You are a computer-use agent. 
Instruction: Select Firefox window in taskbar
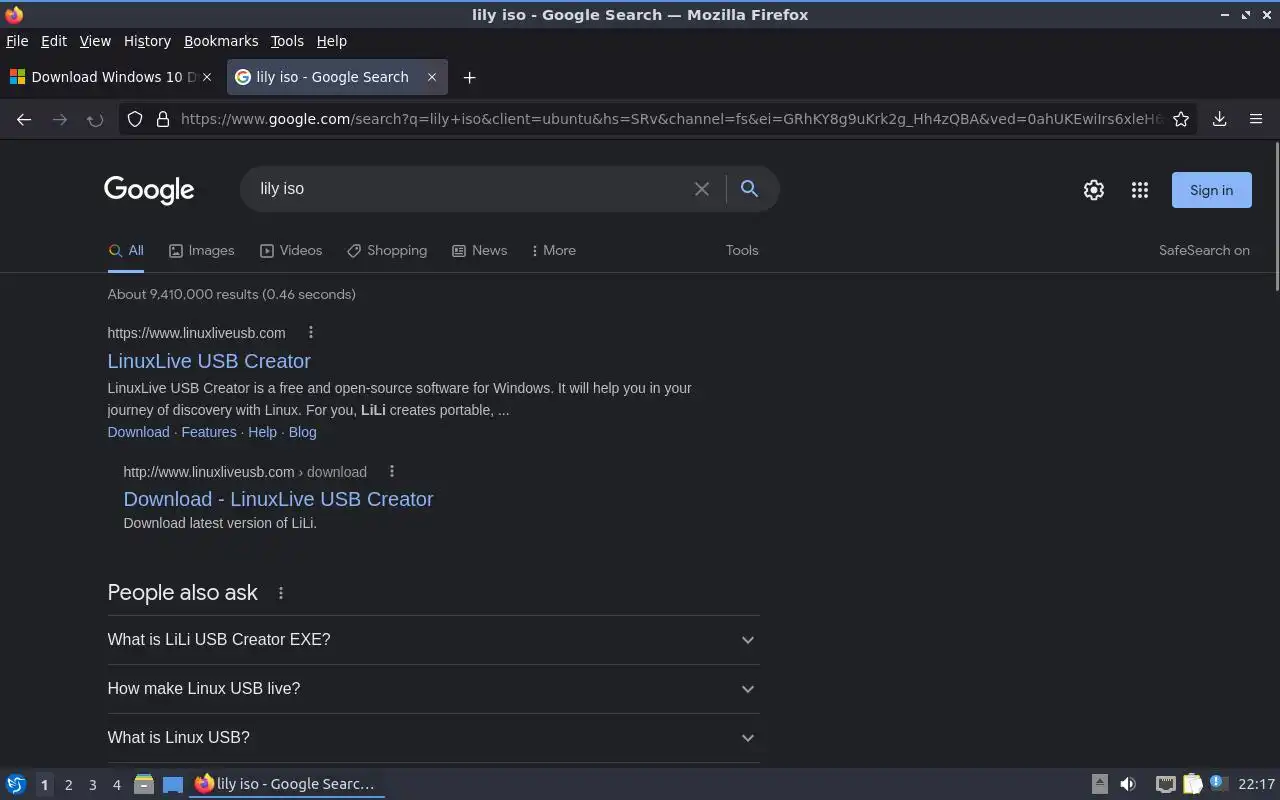287,784
